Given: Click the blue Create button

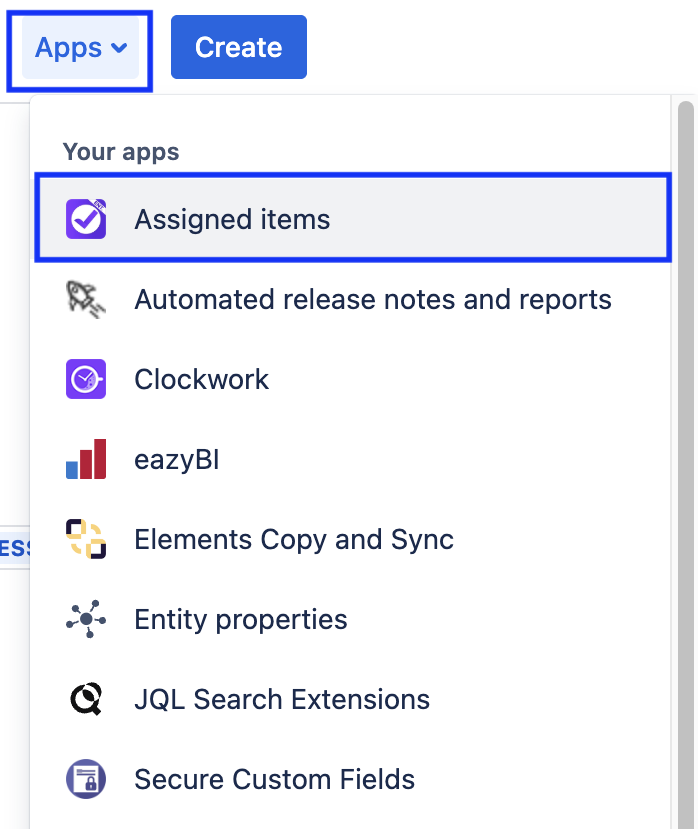Looking at the screenshot, I should pyautogui.click(x=238, y=47).
